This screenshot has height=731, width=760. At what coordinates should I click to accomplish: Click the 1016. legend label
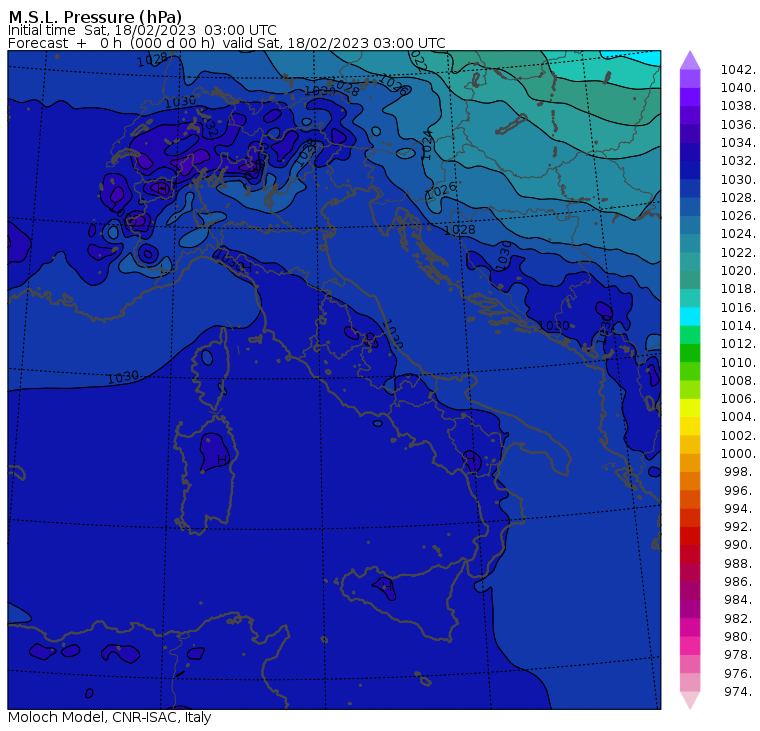point(738,307)
